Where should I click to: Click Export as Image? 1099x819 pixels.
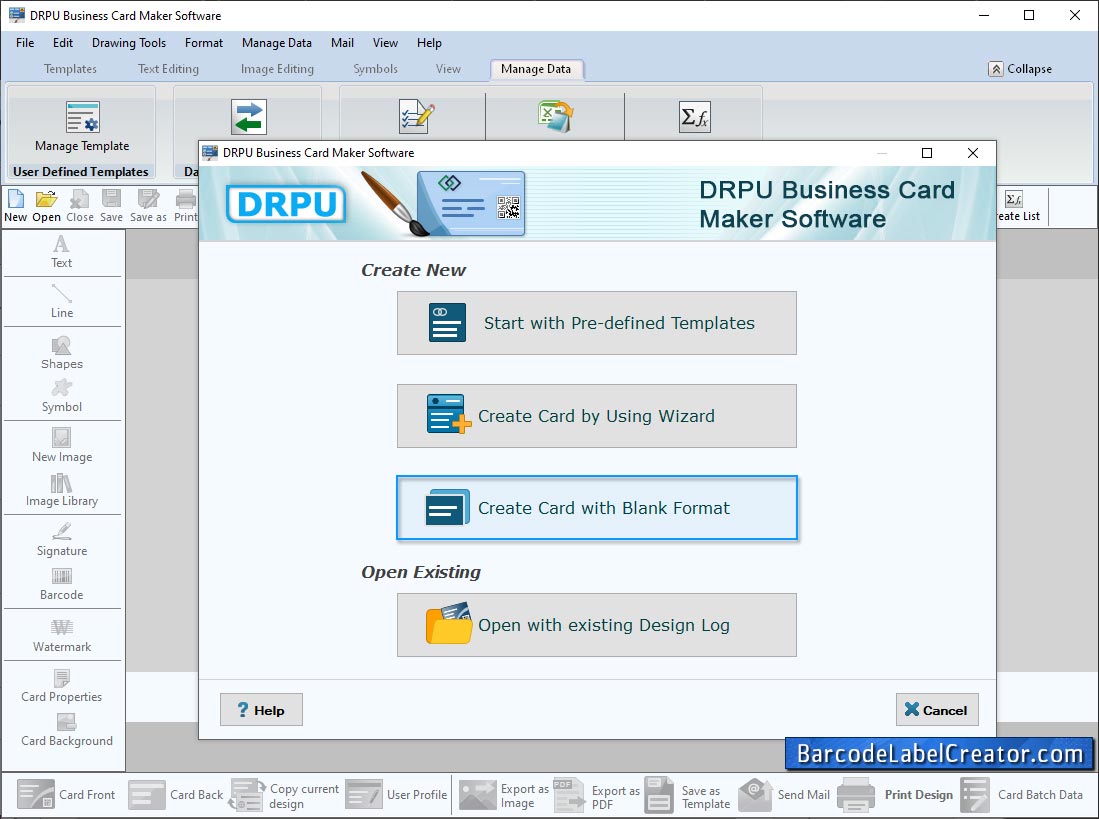point(504,796)
